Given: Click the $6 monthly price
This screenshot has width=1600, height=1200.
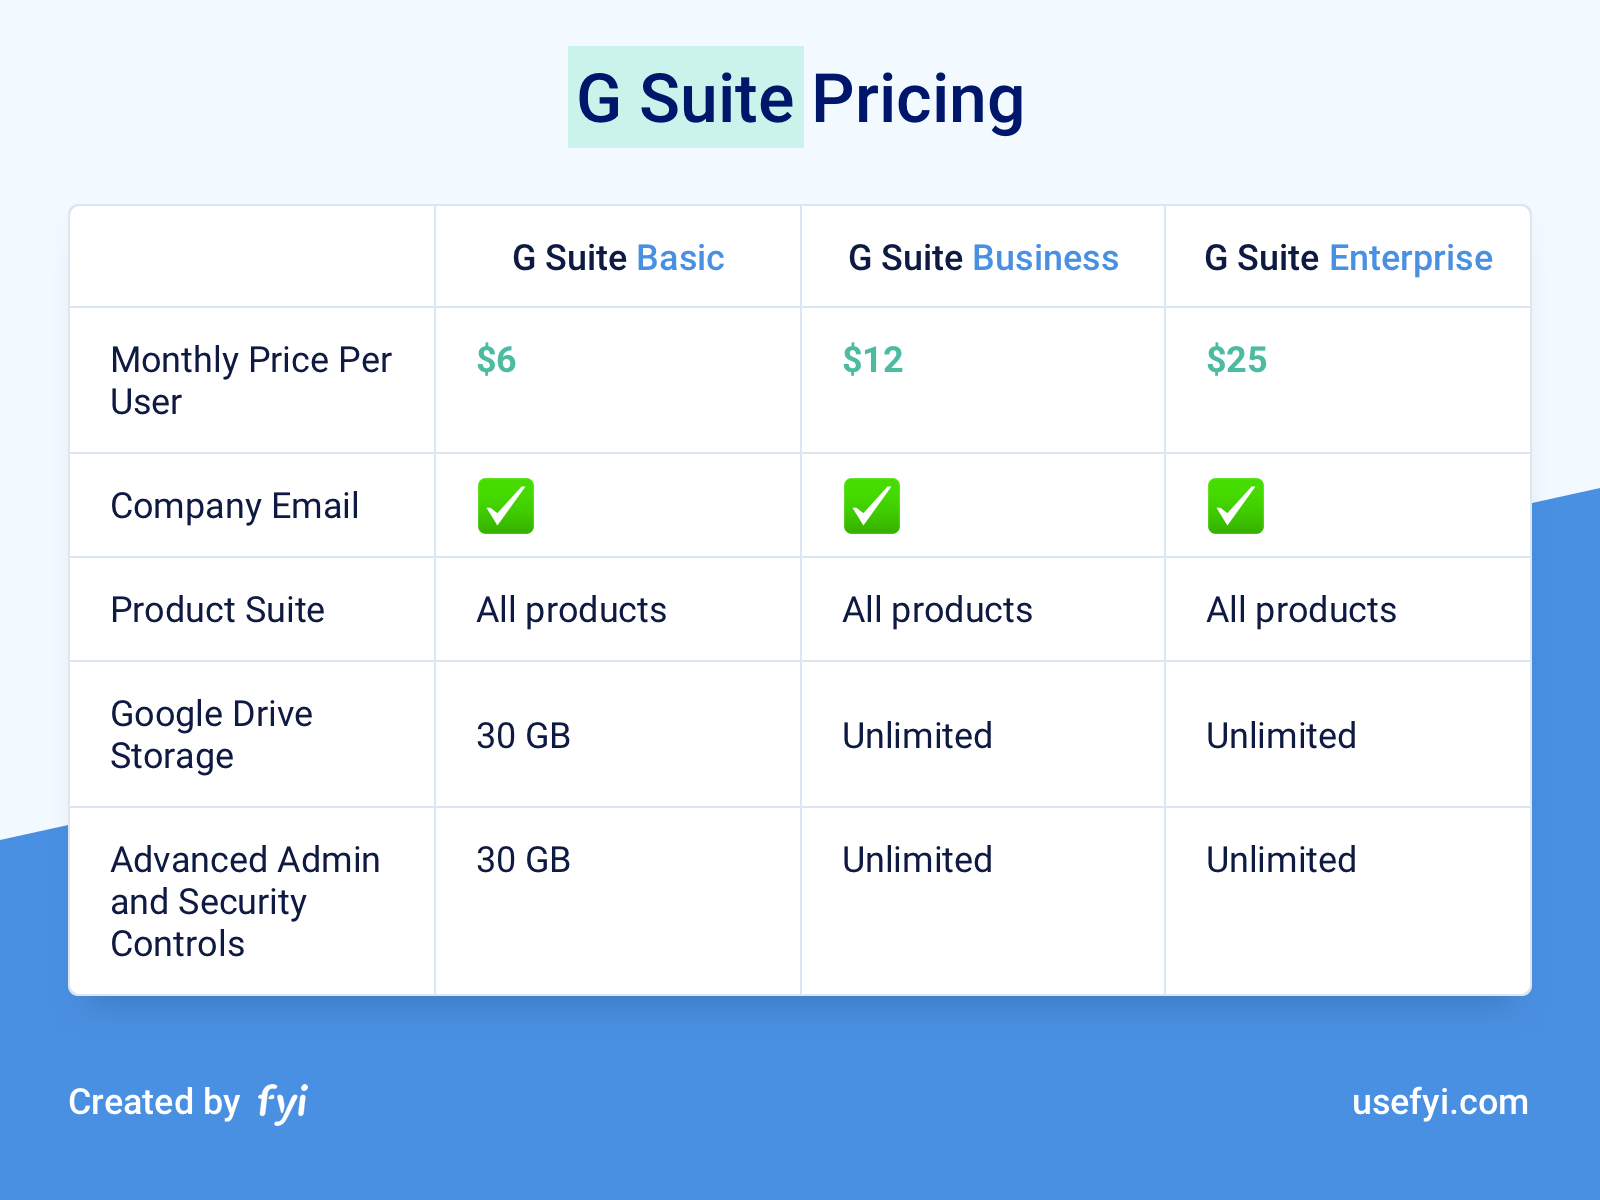Looking at the screenshot, I should tap(496, 359).
